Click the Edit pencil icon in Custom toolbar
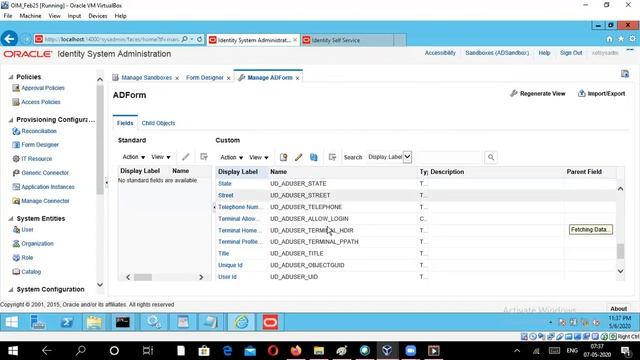This screenshot has height=360, width=640. click(298, 157)
